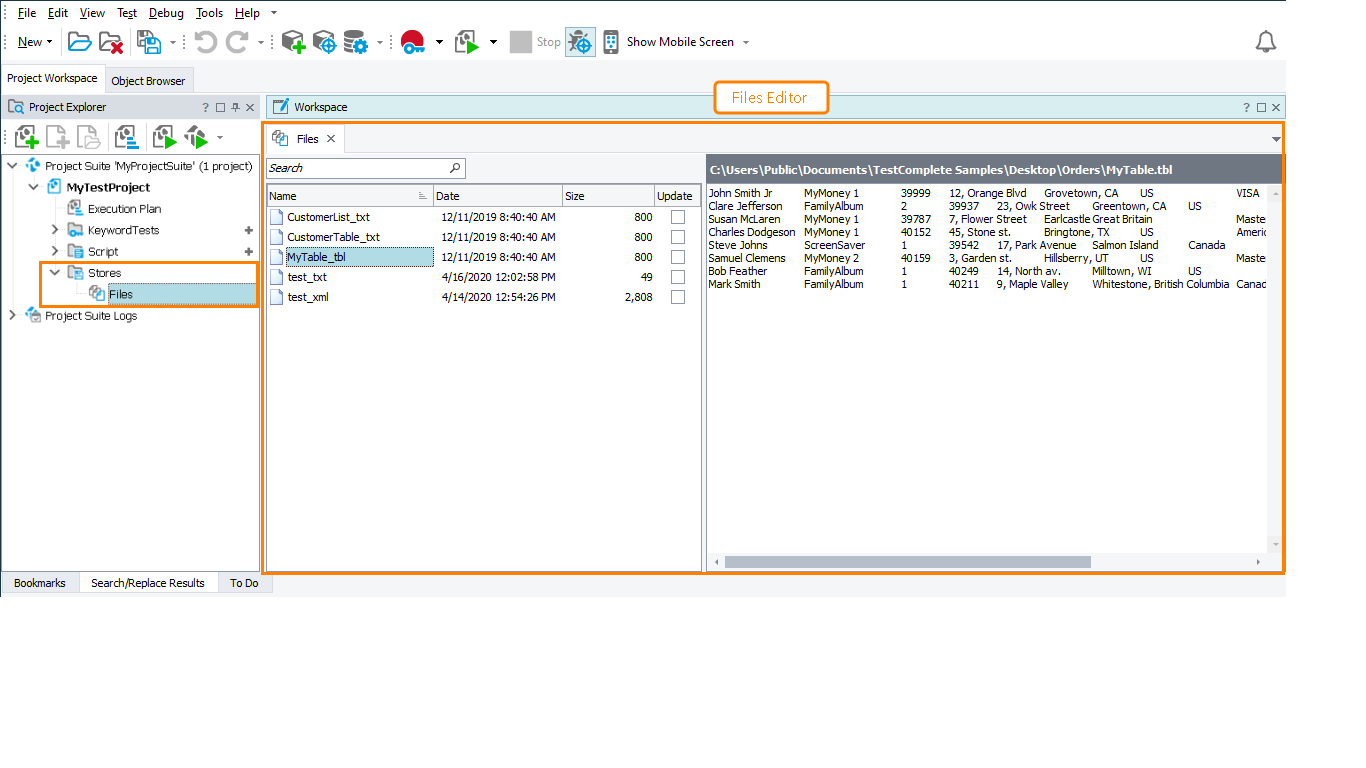This screenshot has width=1366, height=768.
Task: Switch to Search/Replace Results panel
Action: point(148,582)
